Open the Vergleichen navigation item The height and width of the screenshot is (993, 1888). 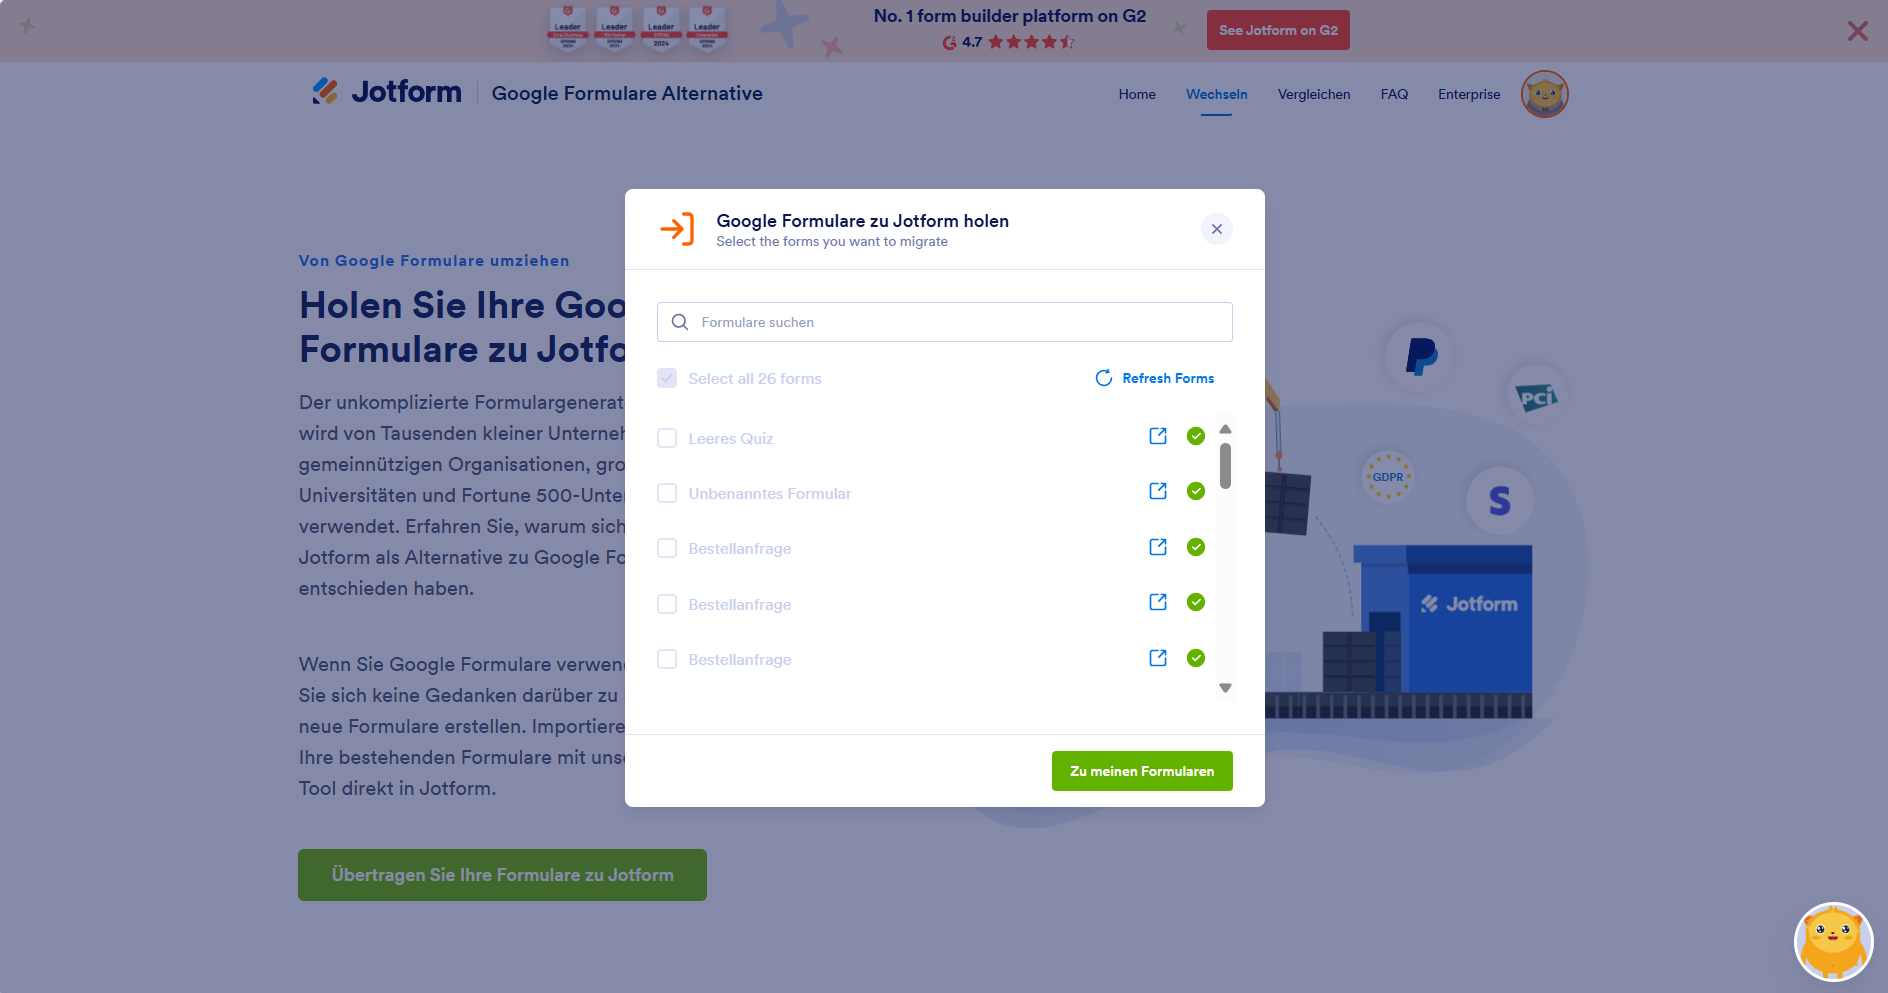point(1314,94)
